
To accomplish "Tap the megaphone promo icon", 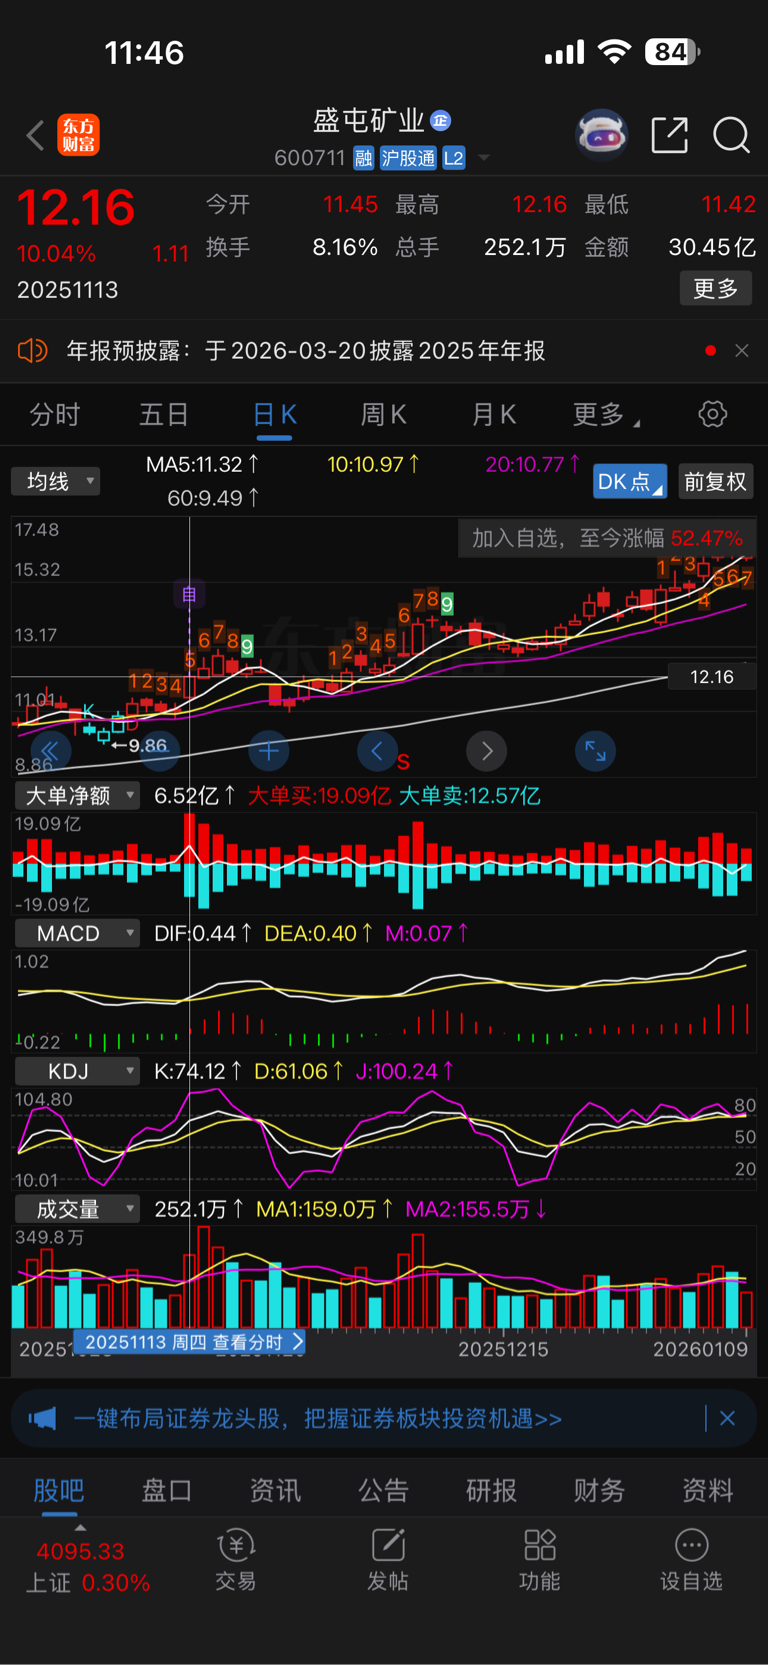I will [42, 1418].
